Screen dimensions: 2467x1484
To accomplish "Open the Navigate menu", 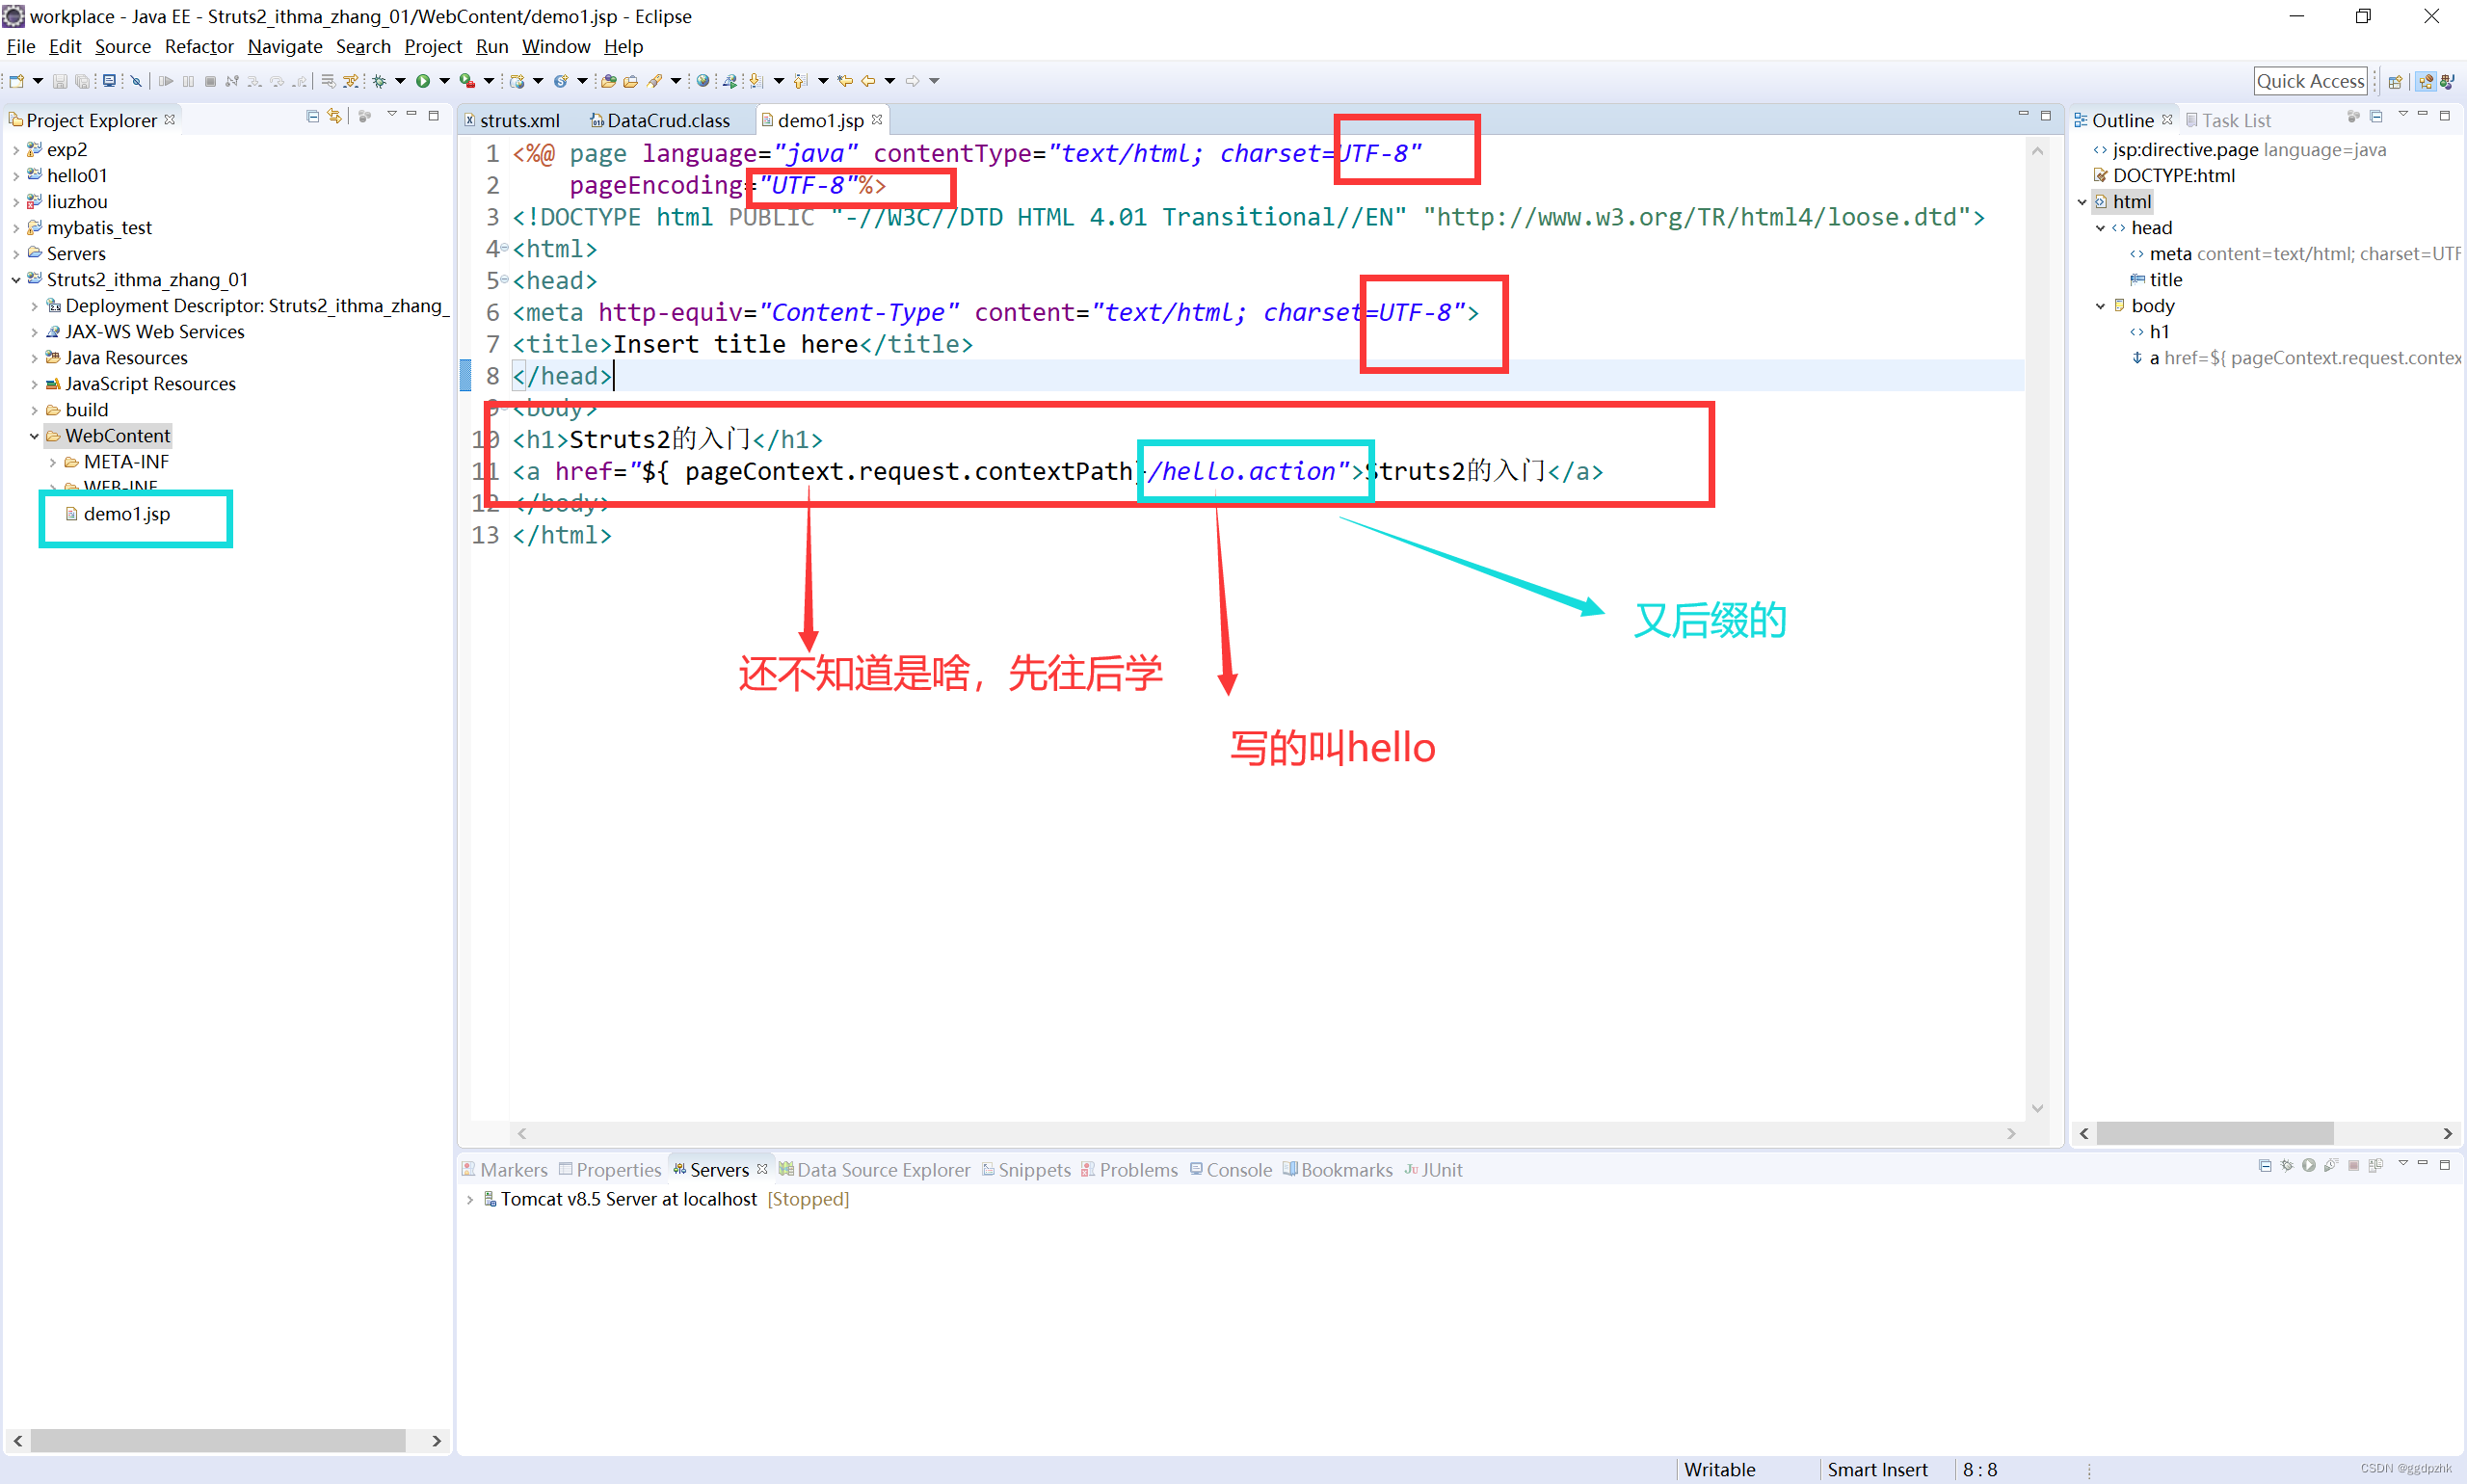I will tap(285, 46).
